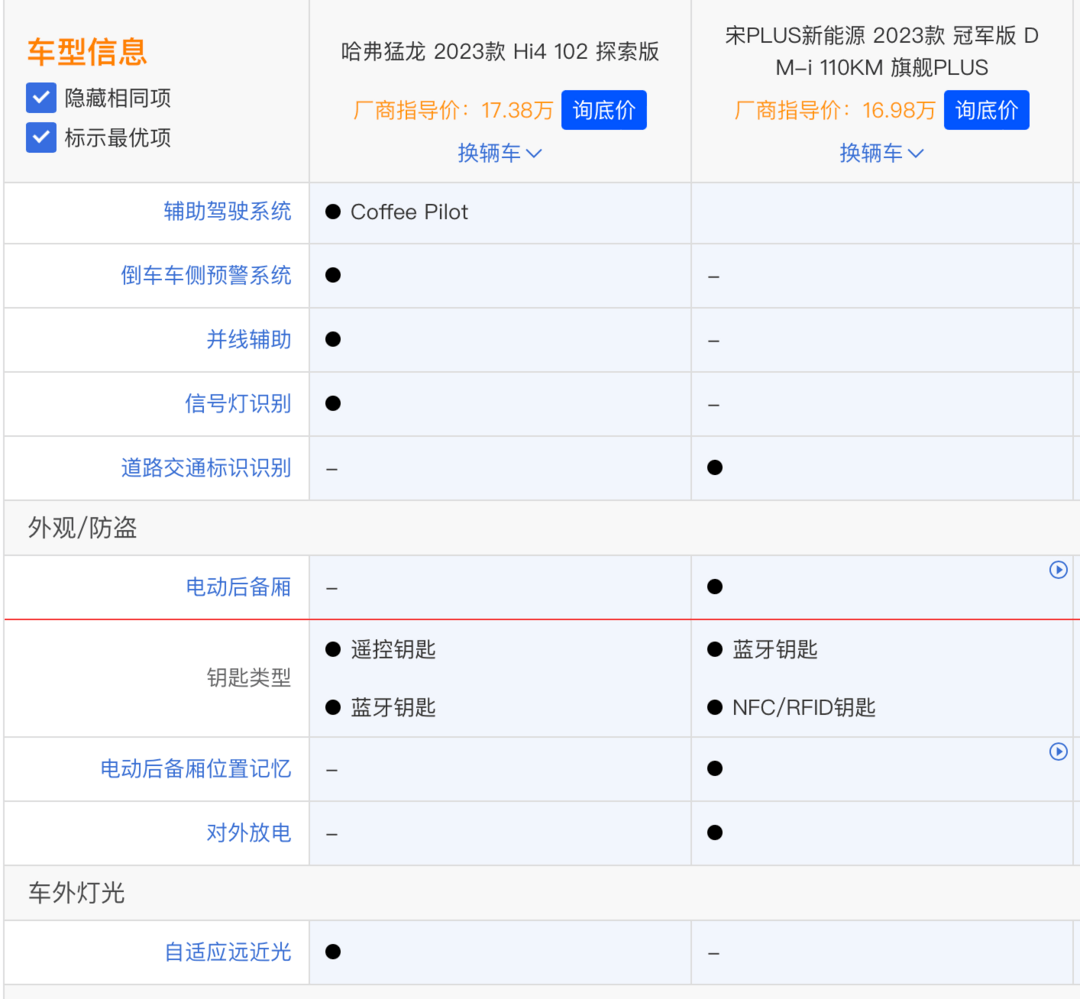Open the 对外放电 link
Viewport: 1080px width, 999px height.
(x=249, y=832)
